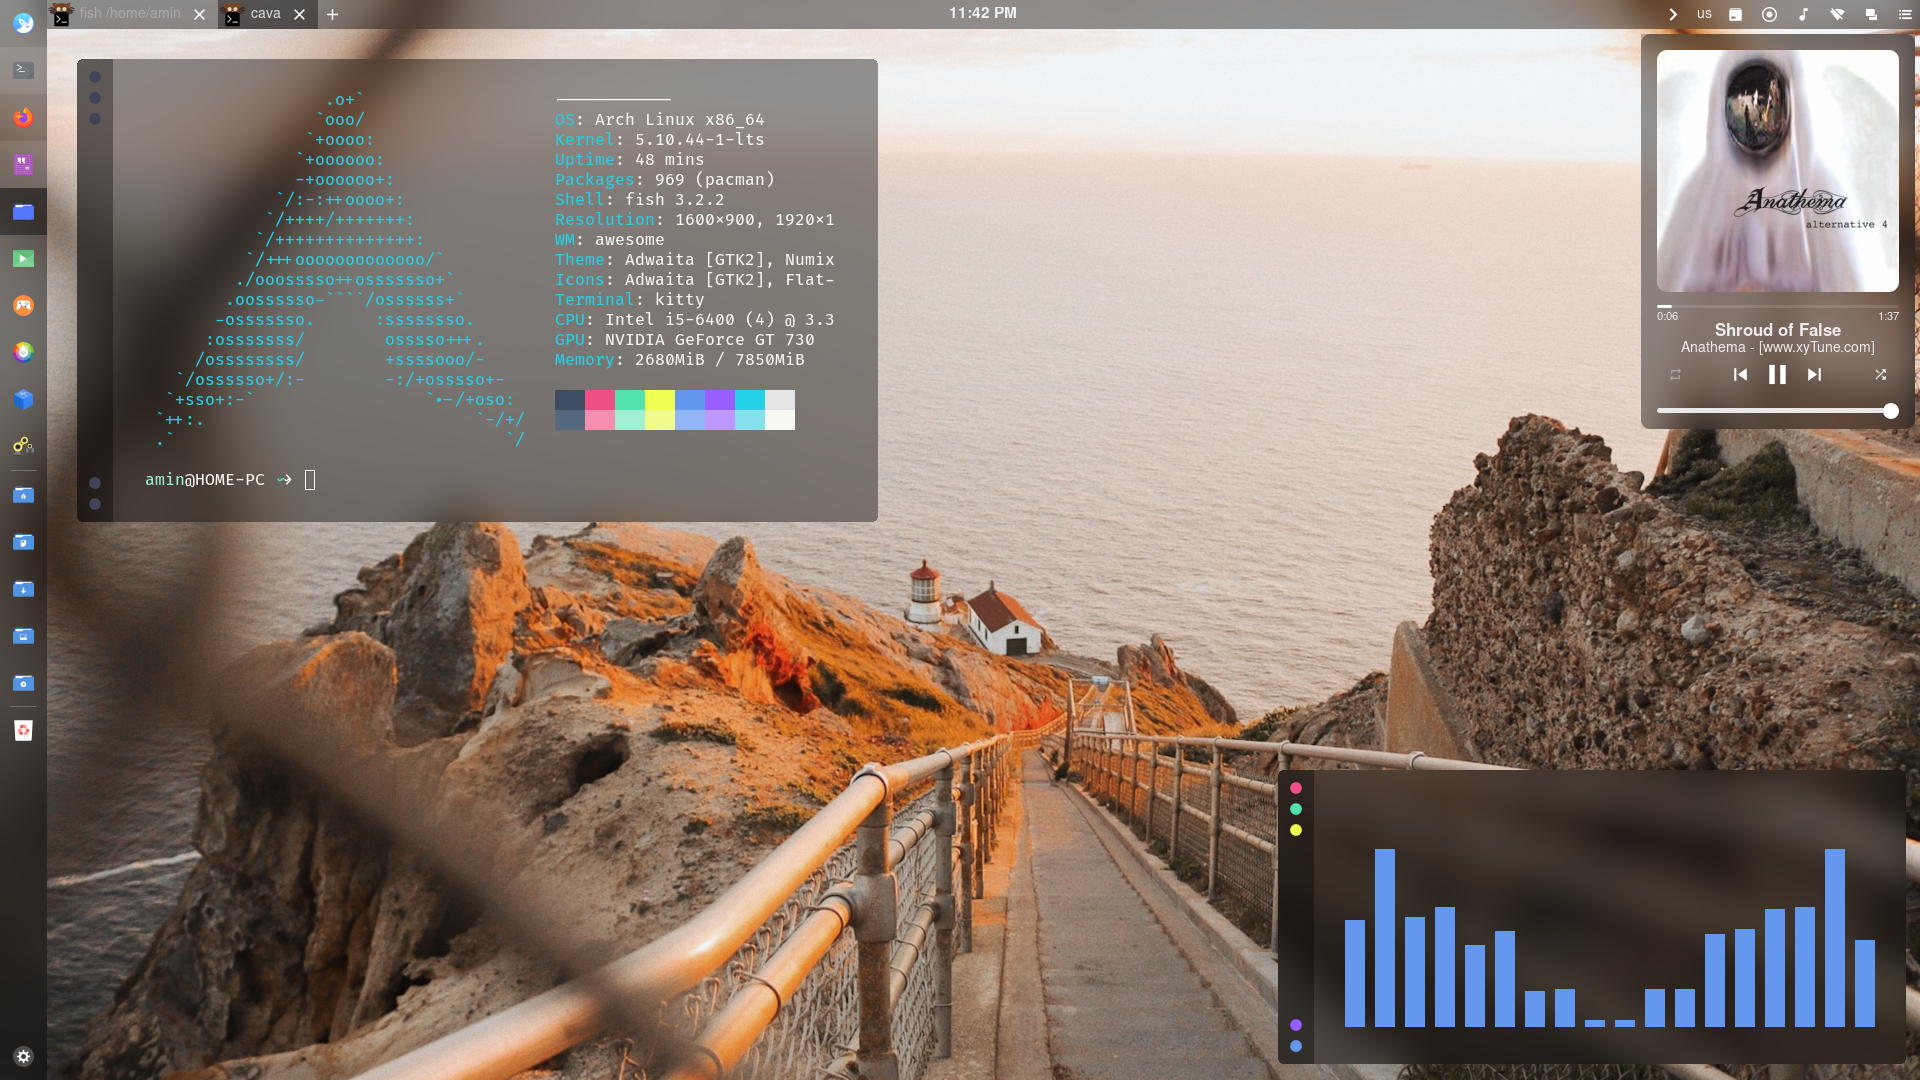Expand the system tray chevron arrow

[x=1672, y=14]
